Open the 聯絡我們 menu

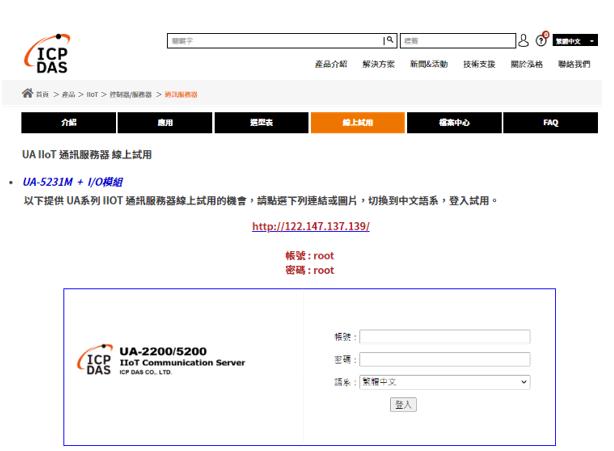coord(574,64)
